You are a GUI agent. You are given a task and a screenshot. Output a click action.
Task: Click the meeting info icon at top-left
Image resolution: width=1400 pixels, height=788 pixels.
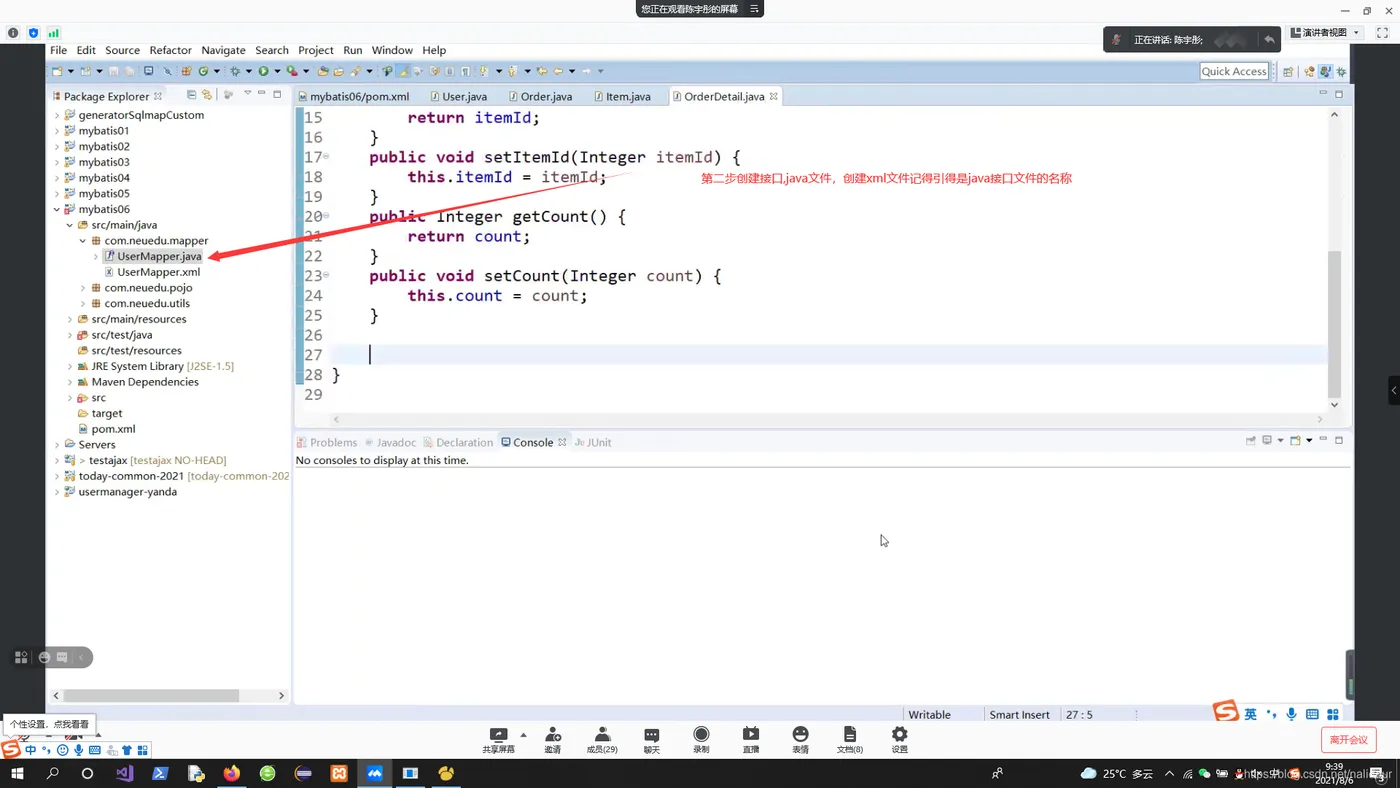pyautogui.click(x=13, y=33)
